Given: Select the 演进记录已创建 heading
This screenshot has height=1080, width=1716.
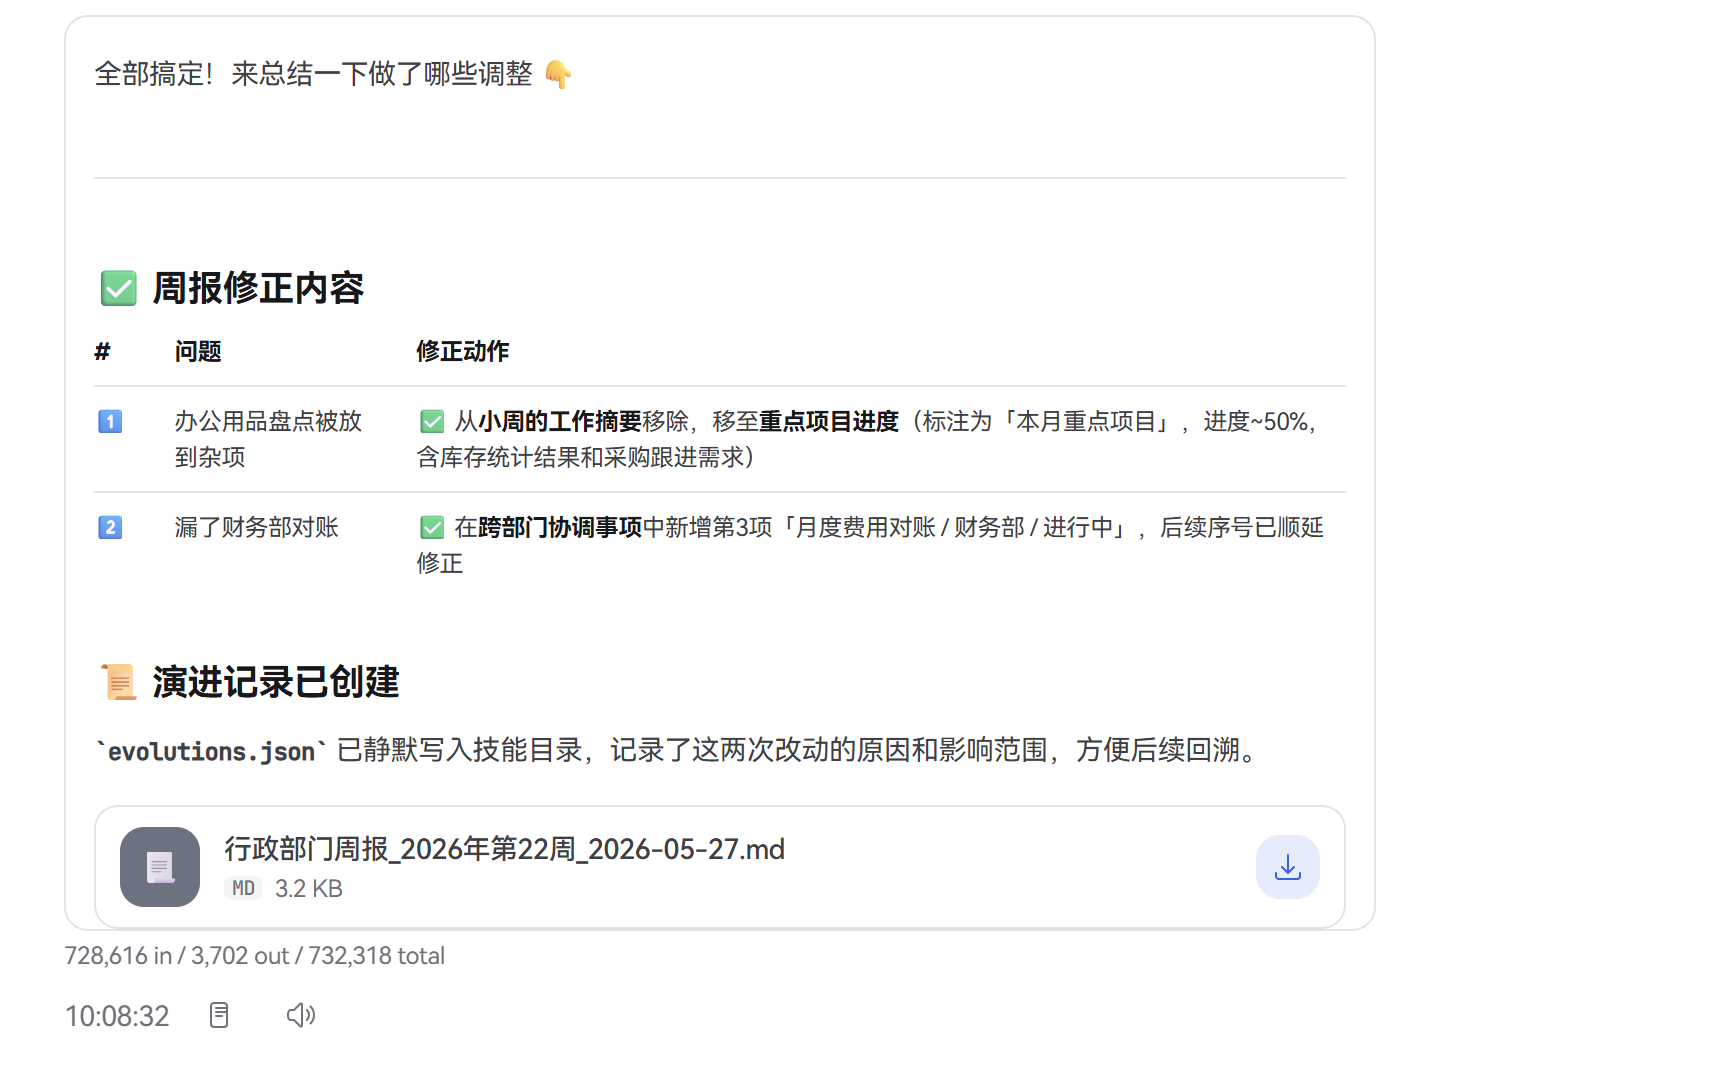Looking at the screenshot, I should point(276,682).
